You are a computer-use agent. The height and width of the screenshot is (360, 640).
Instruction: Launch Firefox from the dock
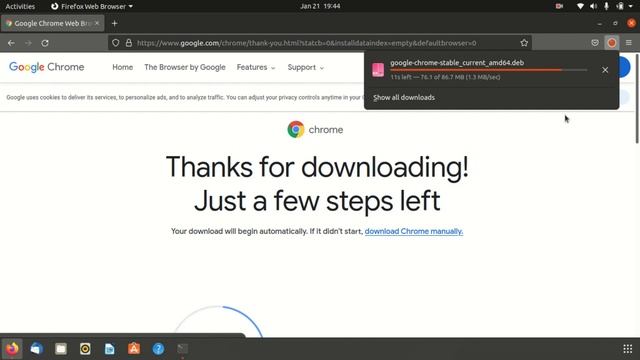point(12,349)
